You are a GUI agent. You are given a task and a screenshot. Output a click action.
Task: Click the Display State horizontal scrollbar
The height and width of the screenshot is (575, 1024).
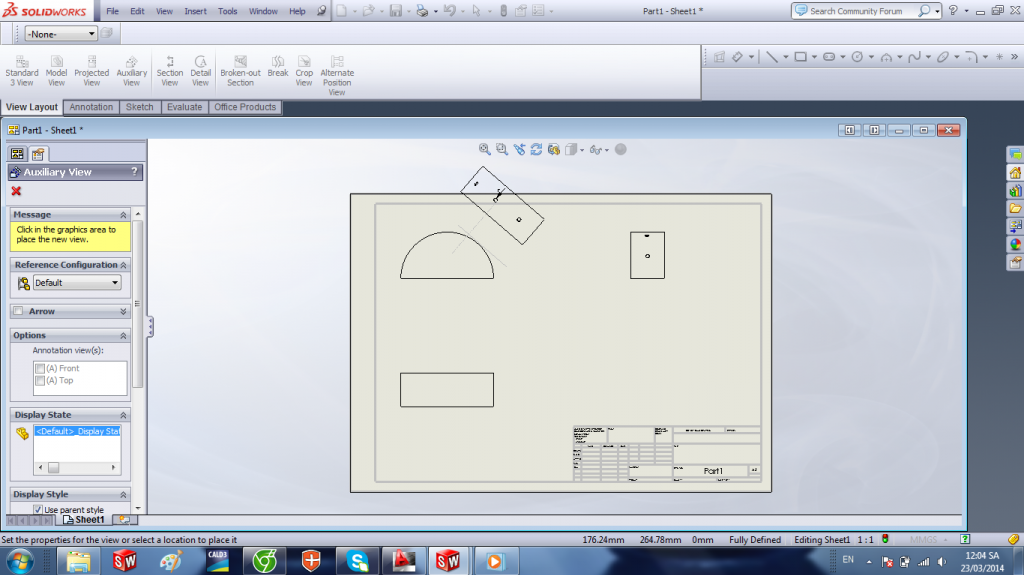pyautogui.click(x=77, y=468)
